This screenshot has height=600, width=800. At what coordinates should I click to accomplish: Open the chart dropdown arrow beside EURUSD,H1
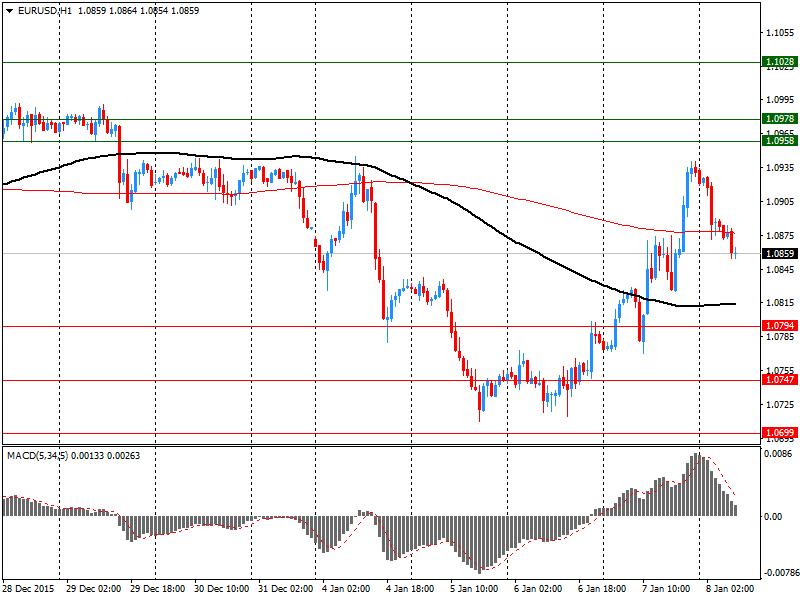(x=9, y=11)
